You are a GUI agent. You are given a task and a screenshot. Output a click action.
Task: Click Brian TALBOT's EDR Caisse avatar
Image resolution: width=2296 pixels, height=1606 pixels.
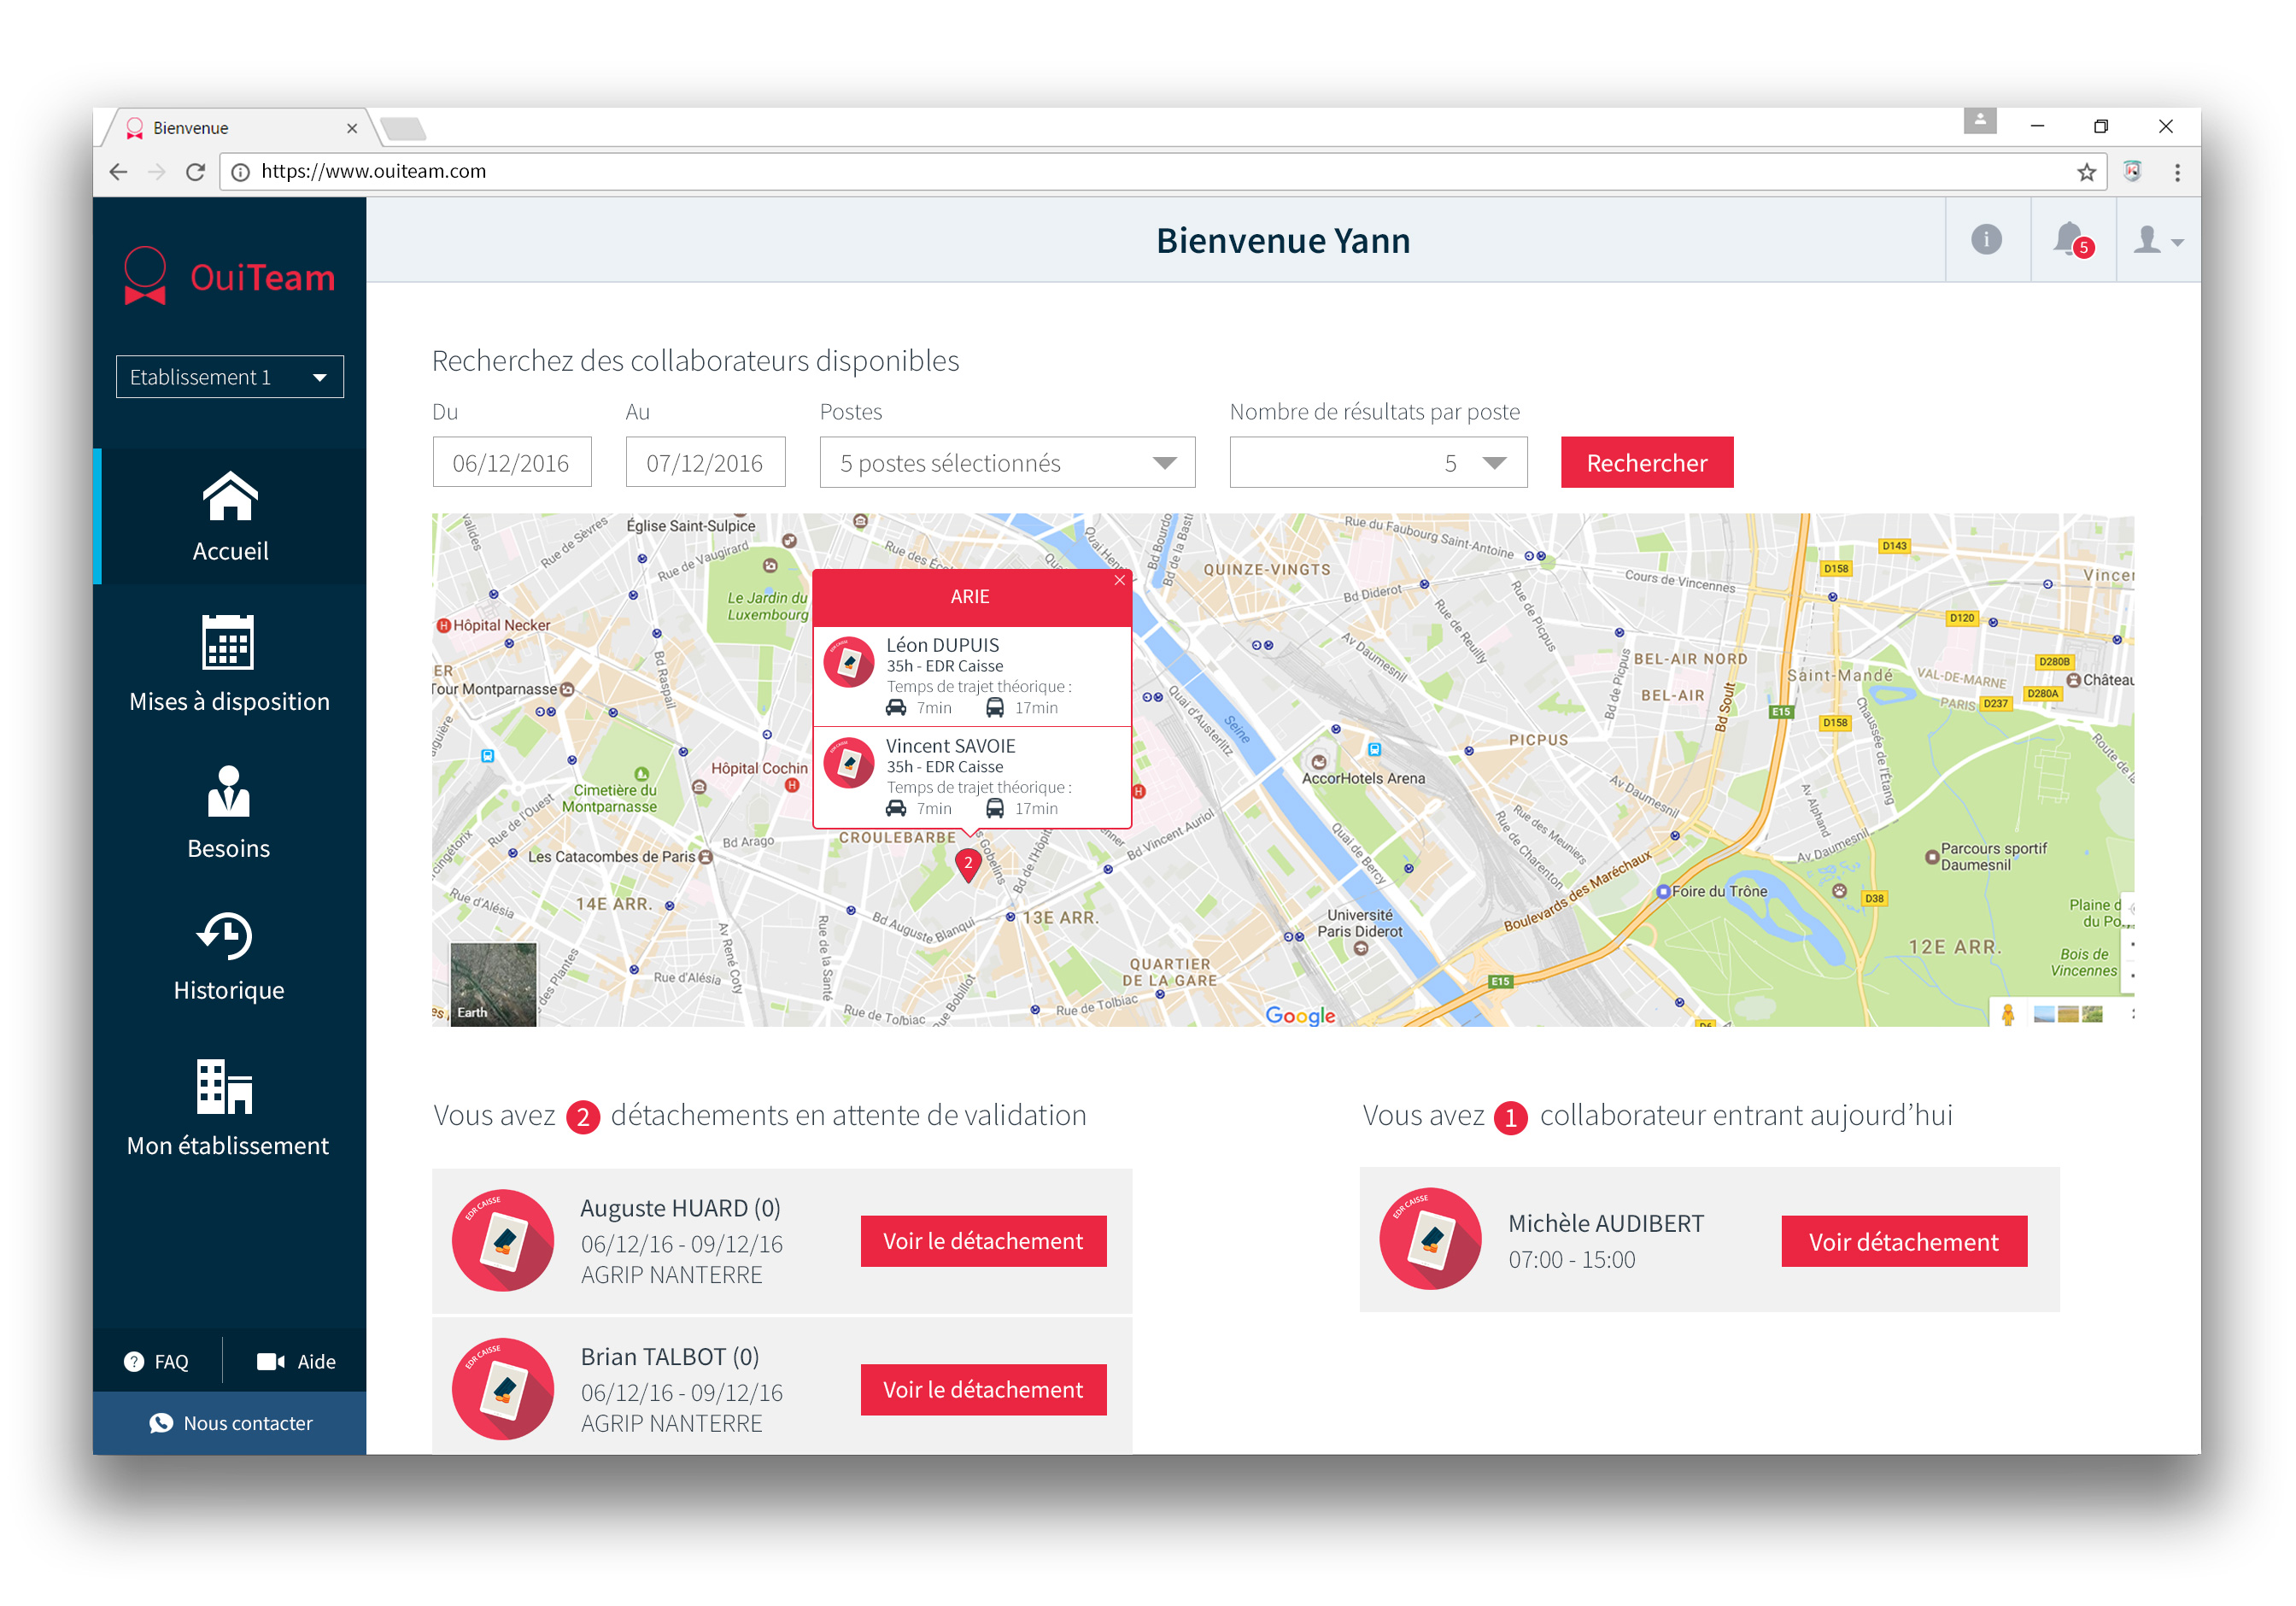[503, 1389]
